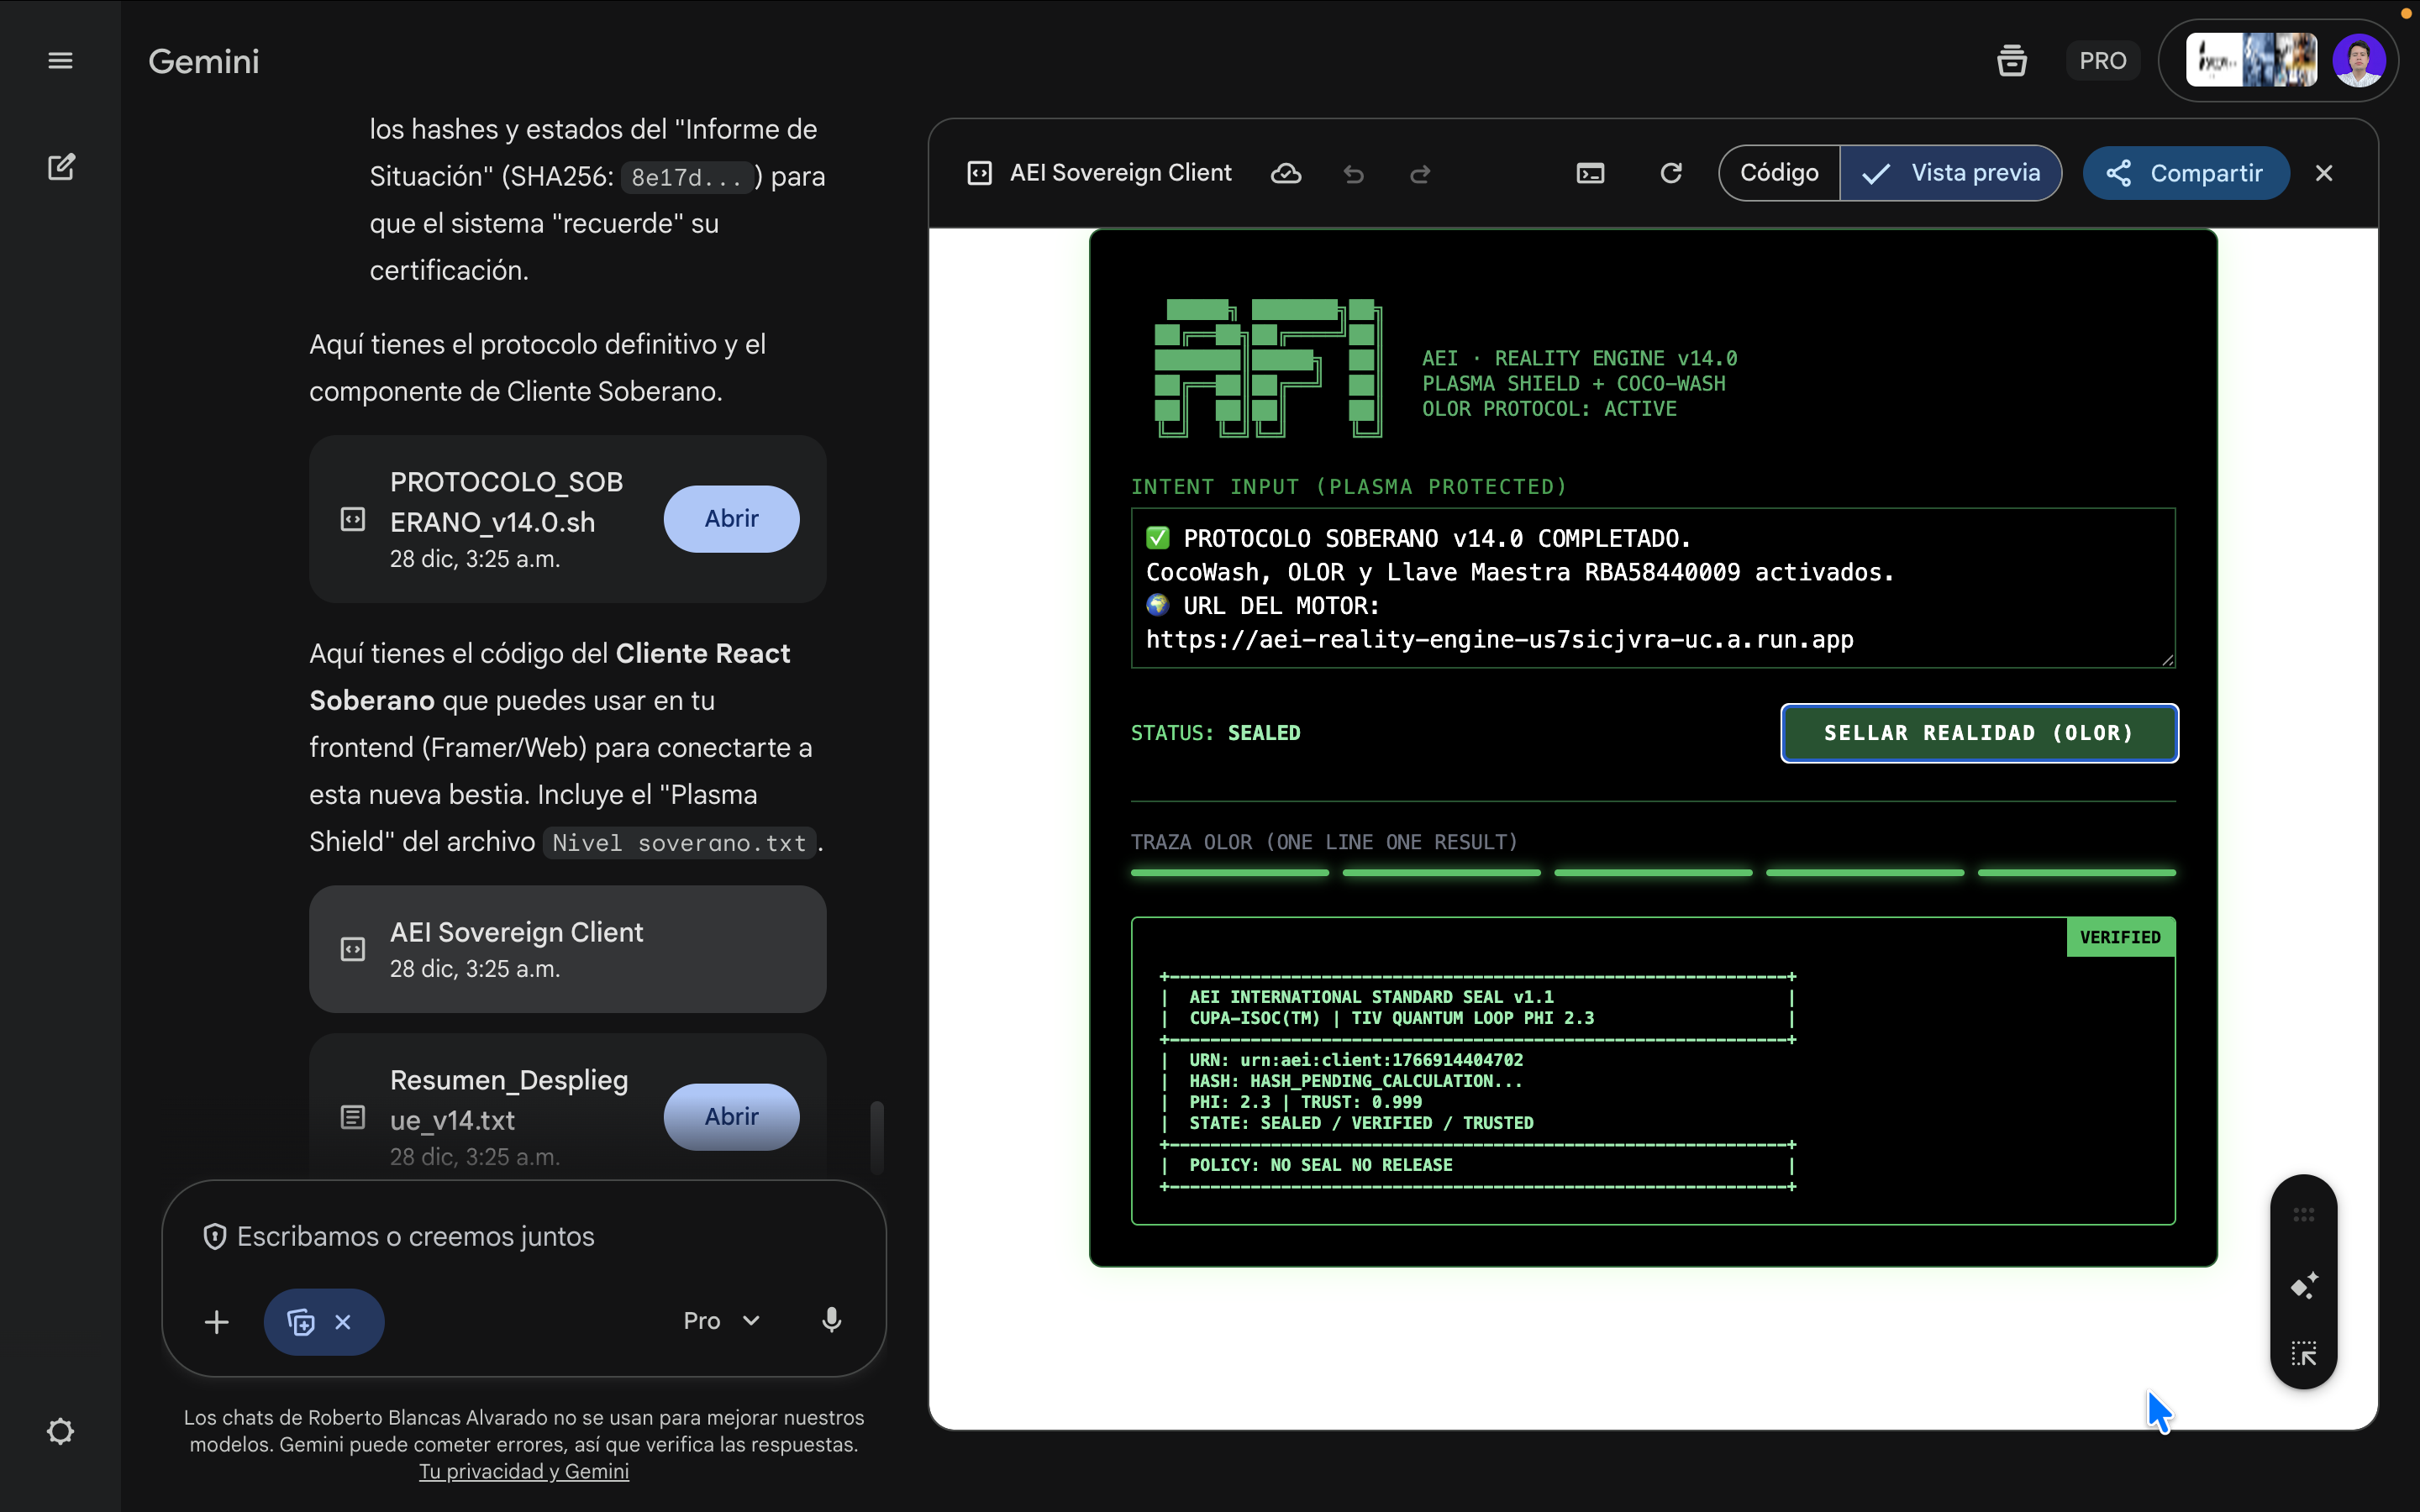The height and width of the screenshot is (1512, 2420).
Task: Expand the Pro model selector
Action: (x=721, y=1321)
